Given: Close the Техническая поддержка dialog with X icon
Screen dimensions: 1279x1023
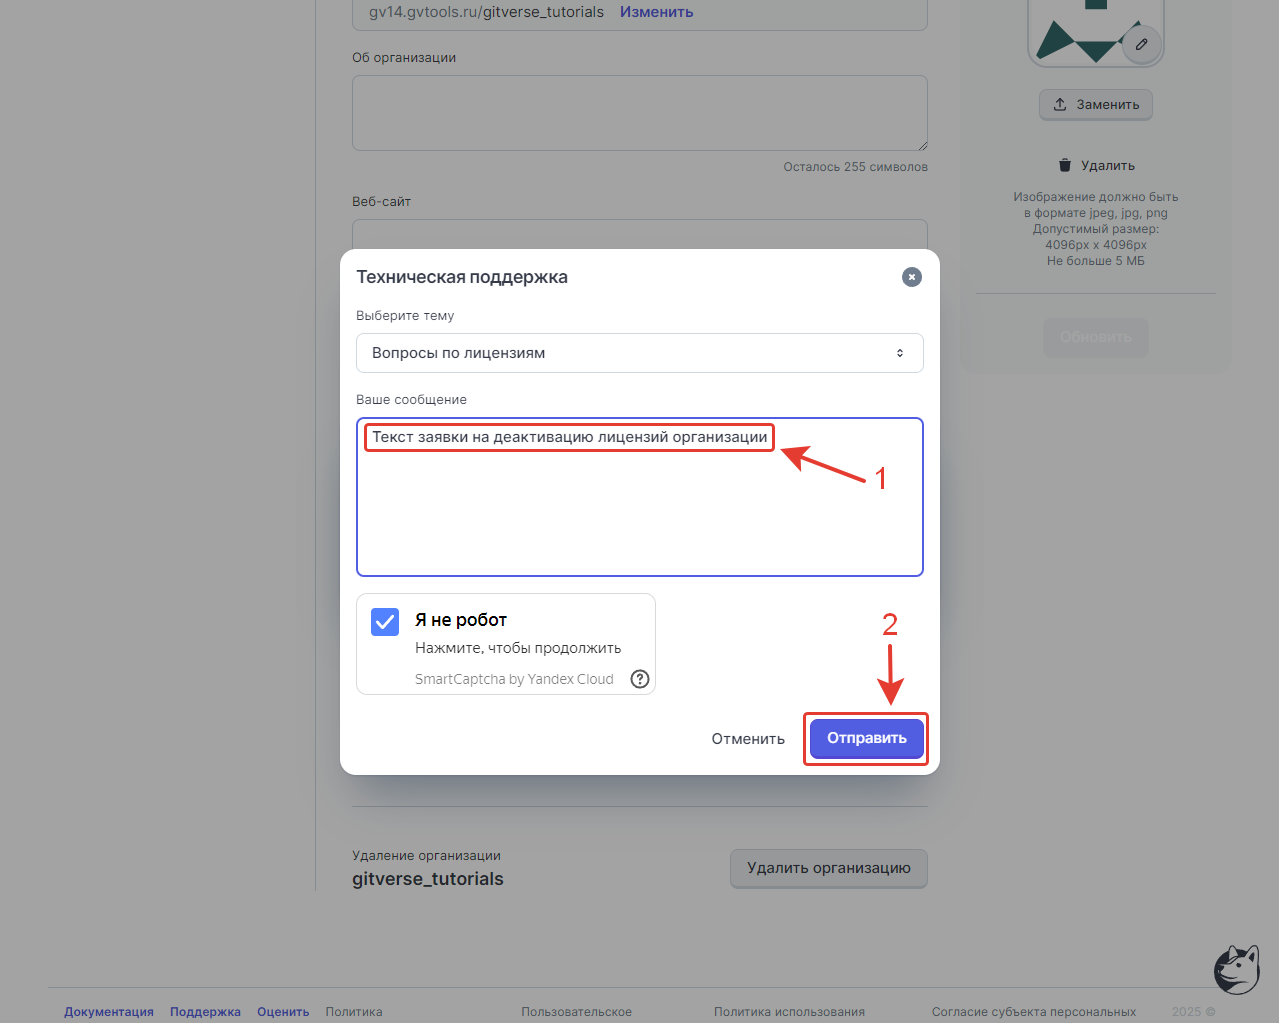Looking at the screenshot, I should 911,277.
